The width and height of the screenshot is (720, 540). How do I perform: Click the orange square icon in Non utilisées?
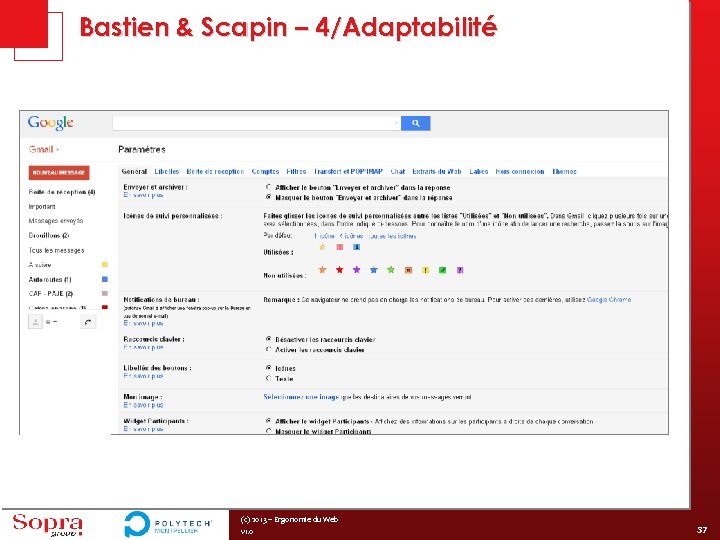(408, 270)
